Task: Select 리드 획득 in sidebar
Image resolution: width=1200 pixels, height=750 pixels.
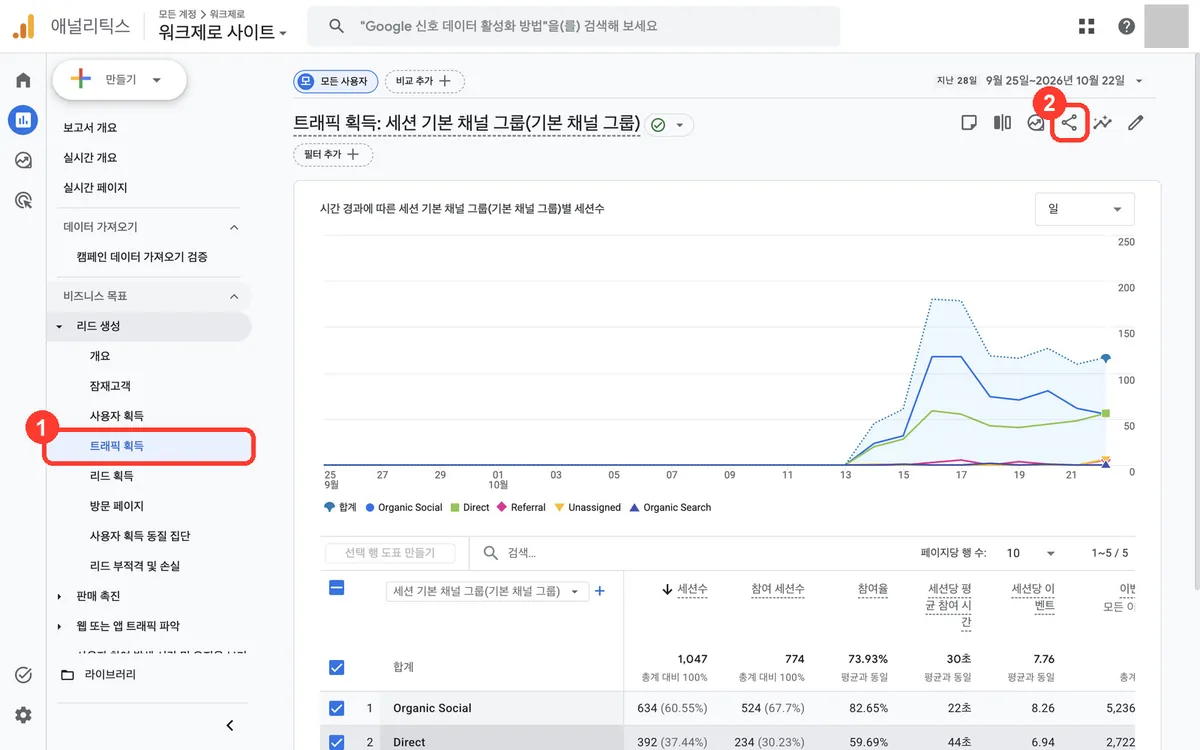Action: (111, 476)
